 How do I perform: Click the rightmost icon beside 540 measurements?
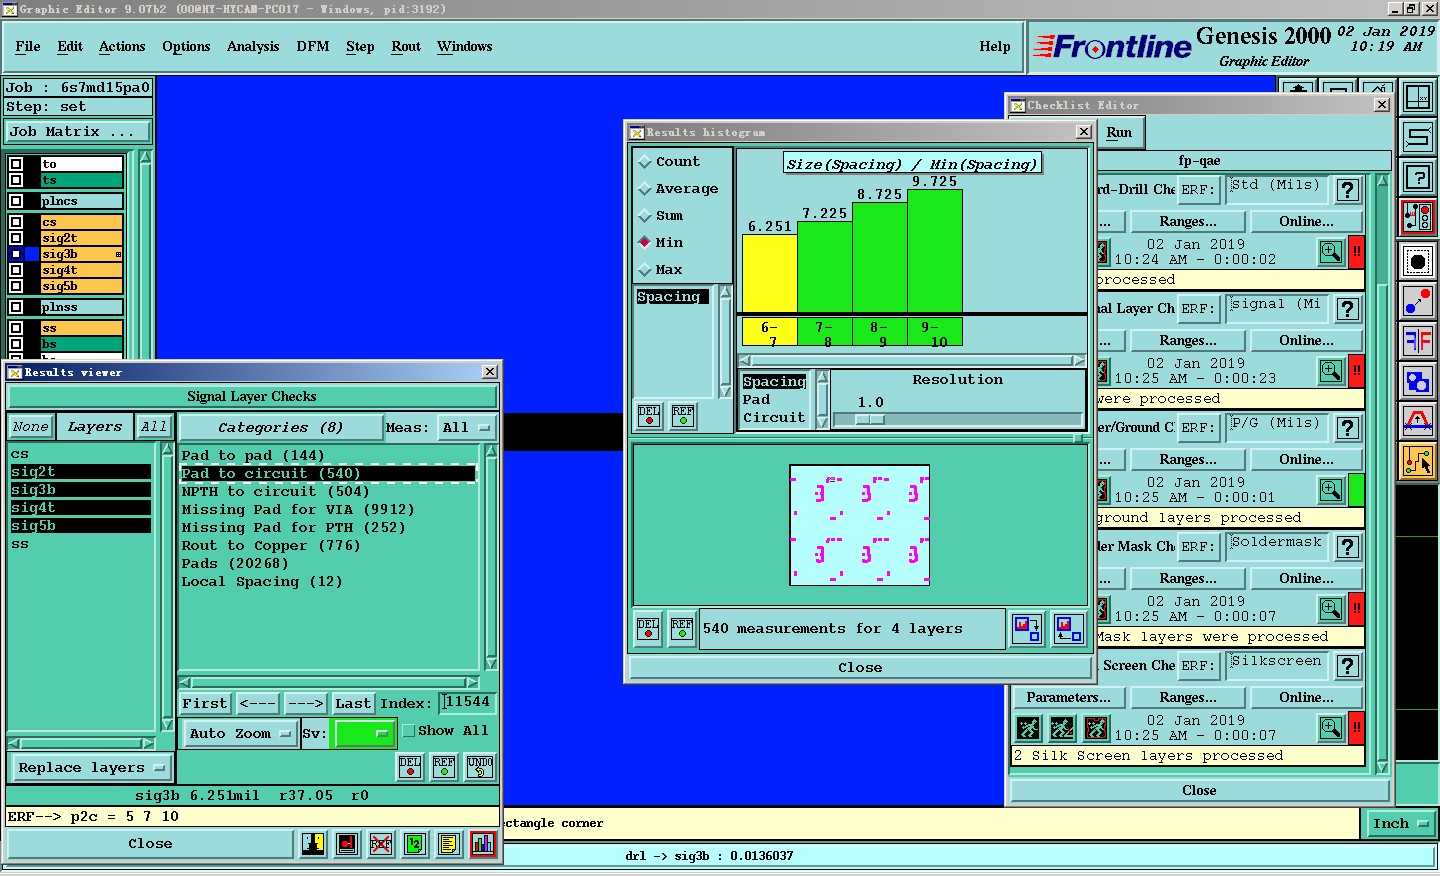[1069, 629]
